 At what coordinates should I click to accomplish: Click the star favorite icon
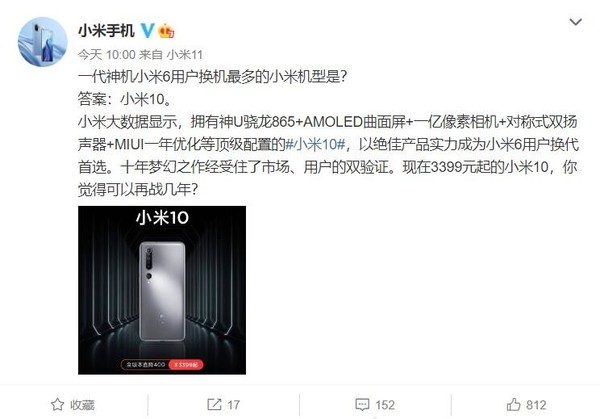57,404
